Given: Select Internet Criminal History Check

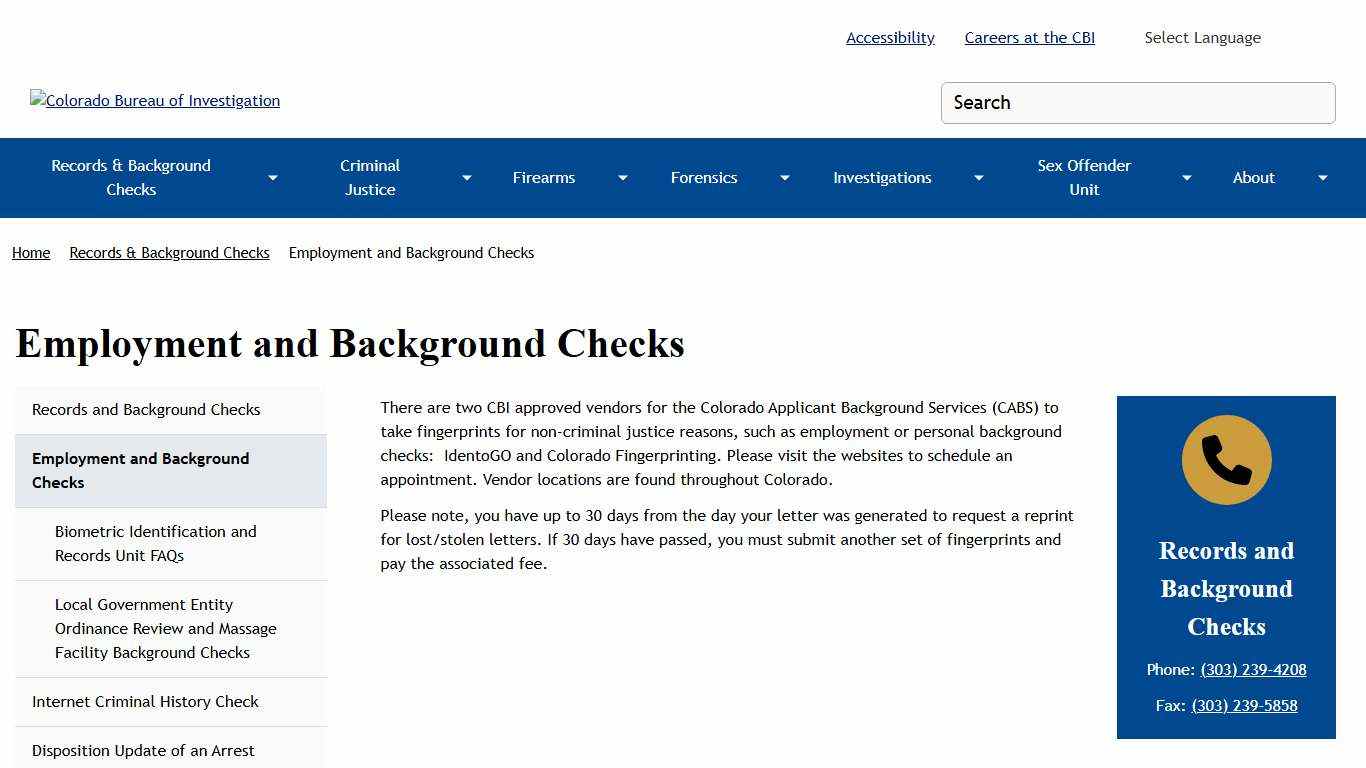Looking at the screenshot, I should click(x=146, y=701).
